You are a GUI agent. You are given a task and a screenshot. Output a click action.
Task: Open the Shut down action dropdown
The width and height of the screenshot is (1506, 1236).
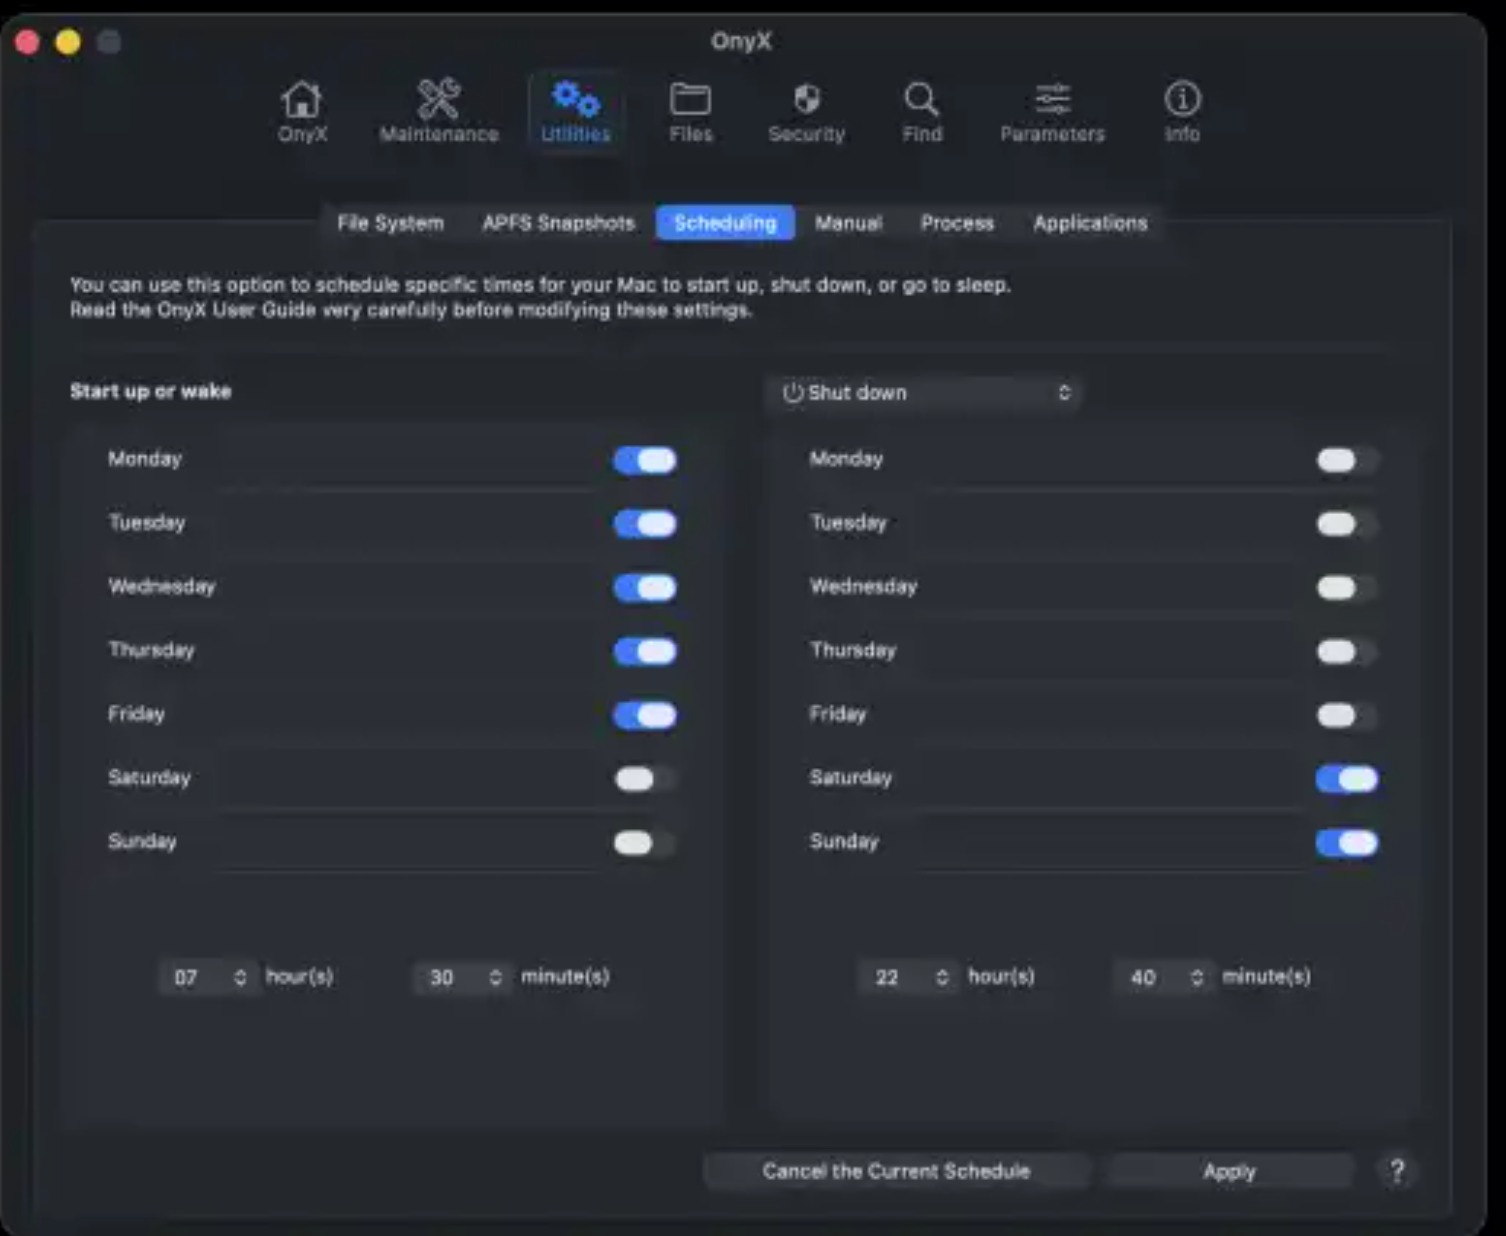coord(923,393)
